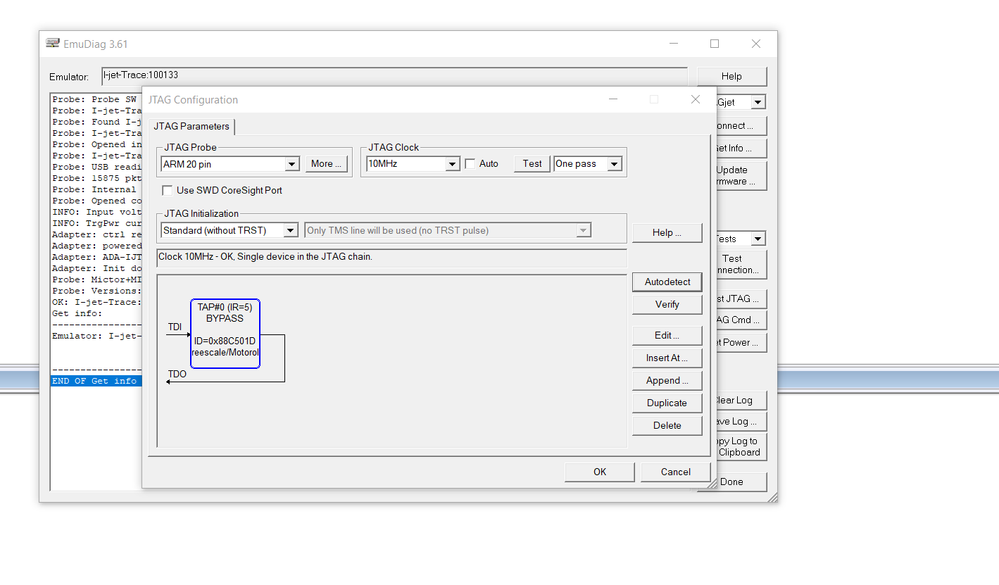Click the Copy Log to Clipboard button

pyautogui.click(x=741, y=446)
